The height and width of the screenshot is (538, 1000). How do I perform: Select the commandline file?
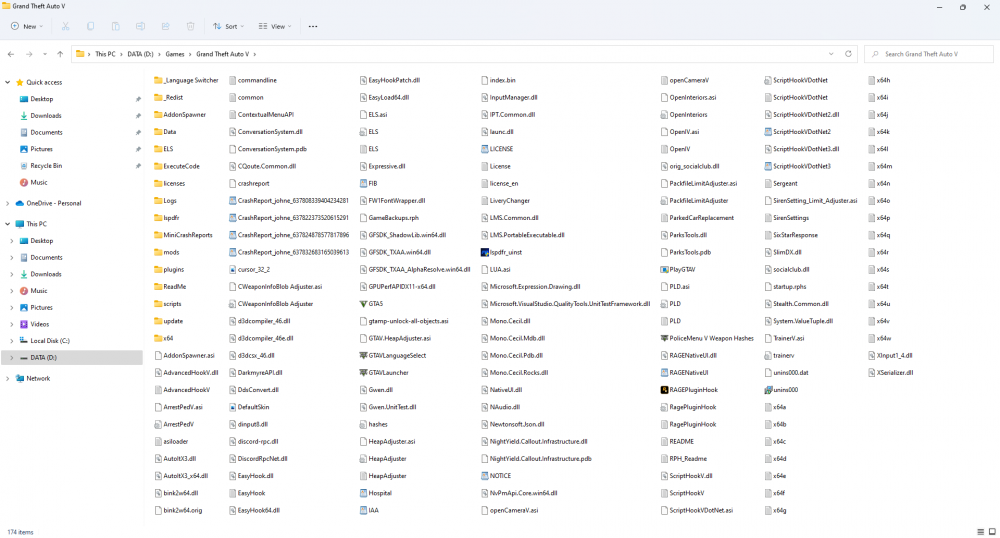click(253, 80)
